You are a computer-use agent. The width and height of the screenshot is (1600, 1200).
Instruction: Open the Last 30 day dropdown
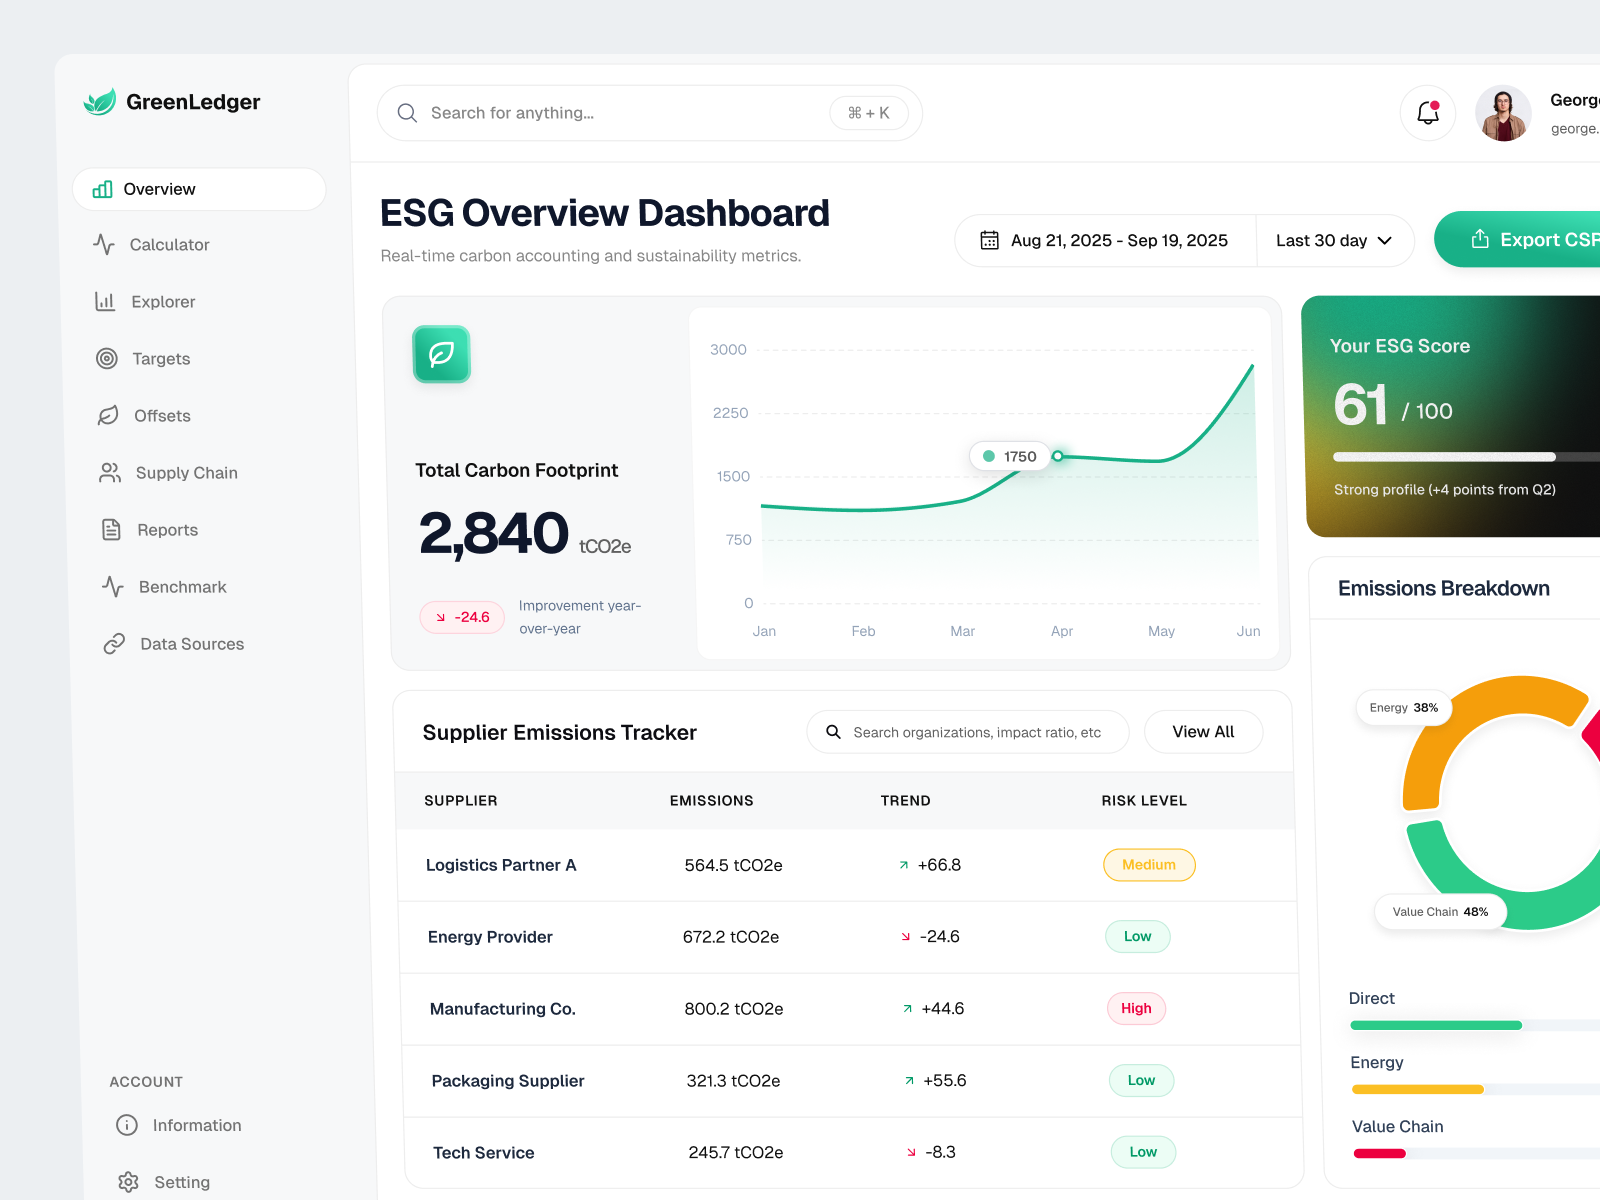(1334, 240)
